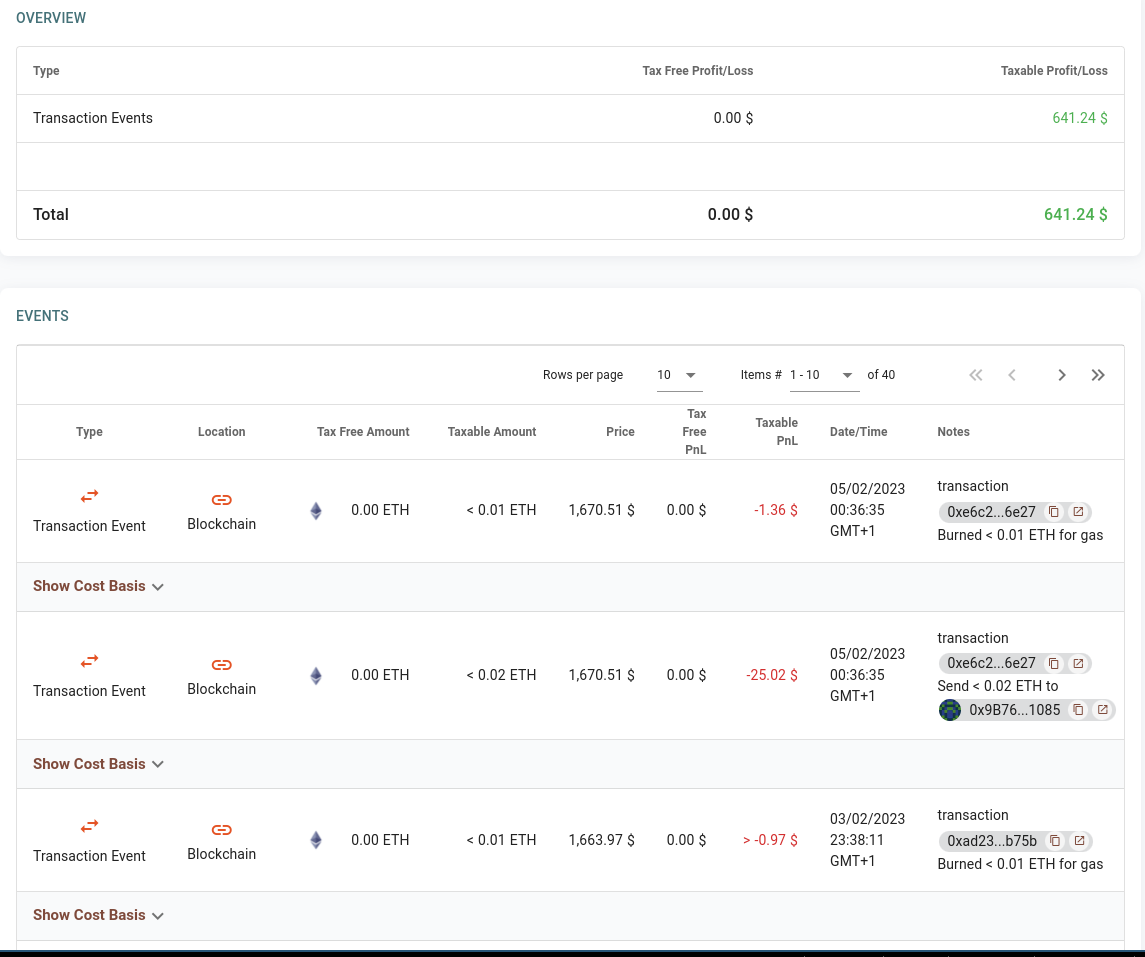Copy recipient address 0x9B76...1085
Screen dimensions: 1145x957
(1078, 710)
